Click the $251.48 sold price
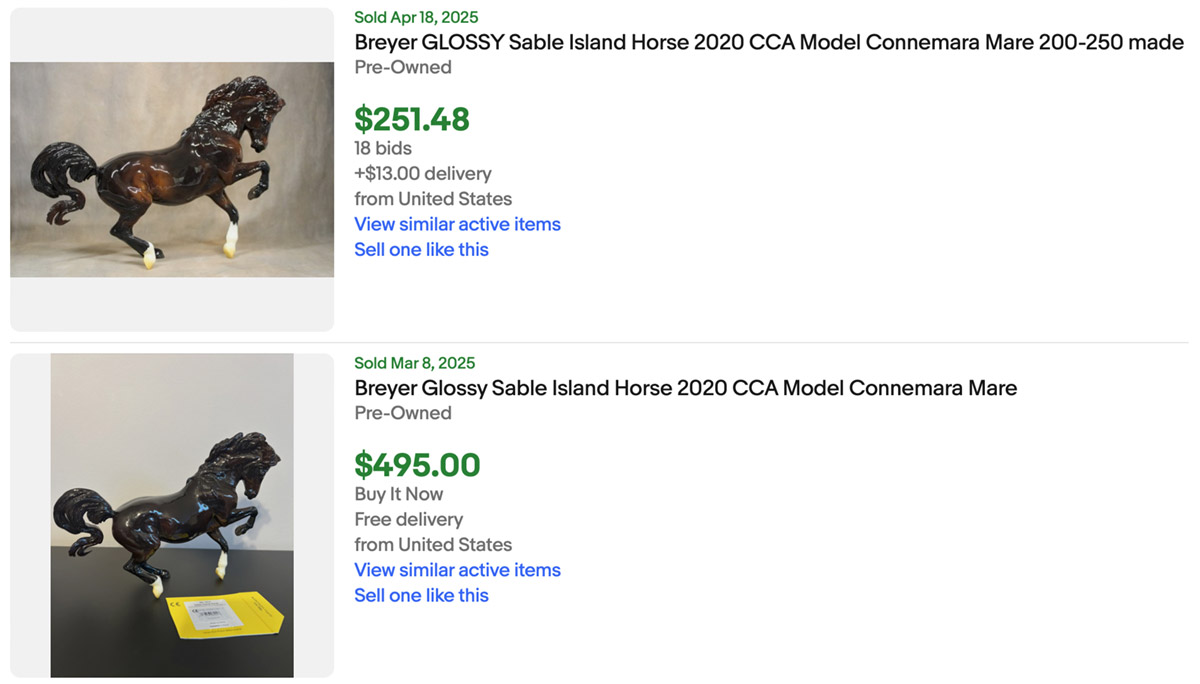 [412, 119]
